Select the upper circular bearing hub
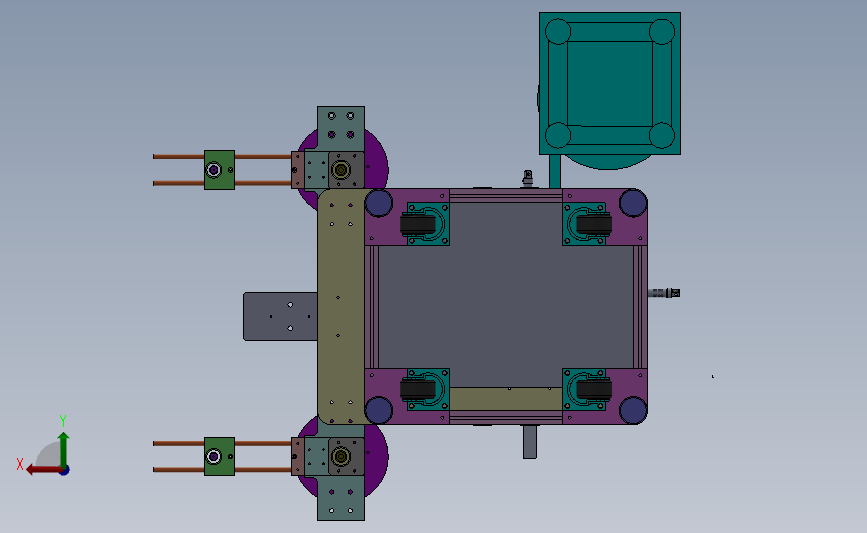Screen dimensions: 867x533 click(x=341, y=170)
